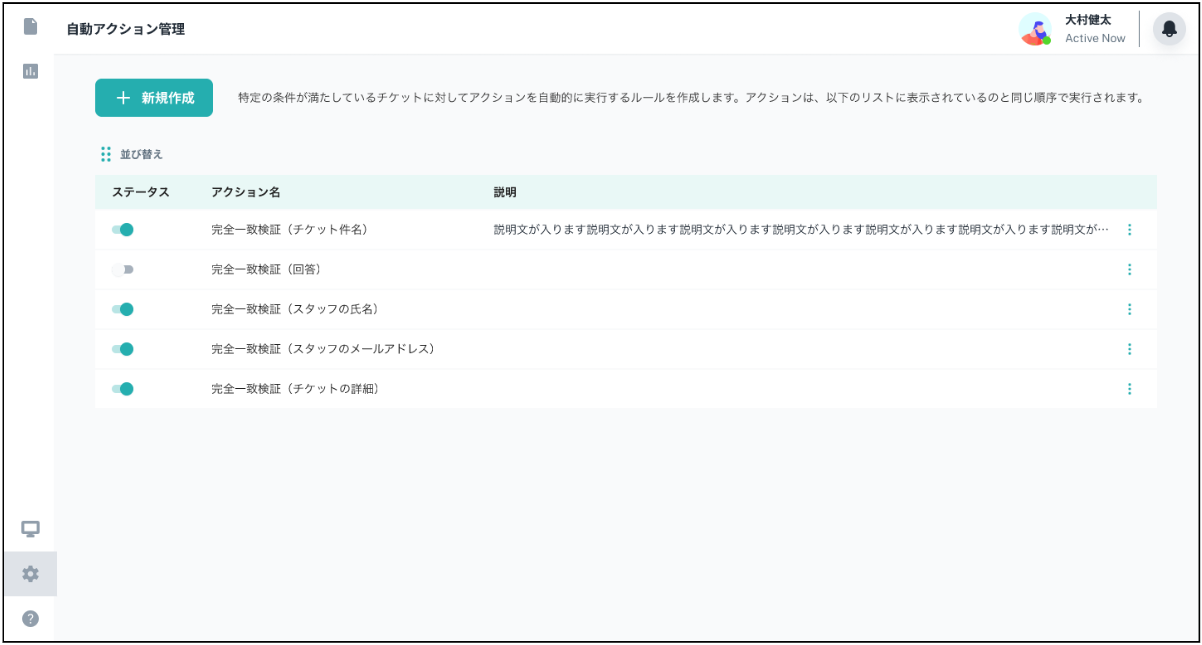Click the notification bell icon
Viewport: 1202px width, 645px height.
(x=1169, y=29)
